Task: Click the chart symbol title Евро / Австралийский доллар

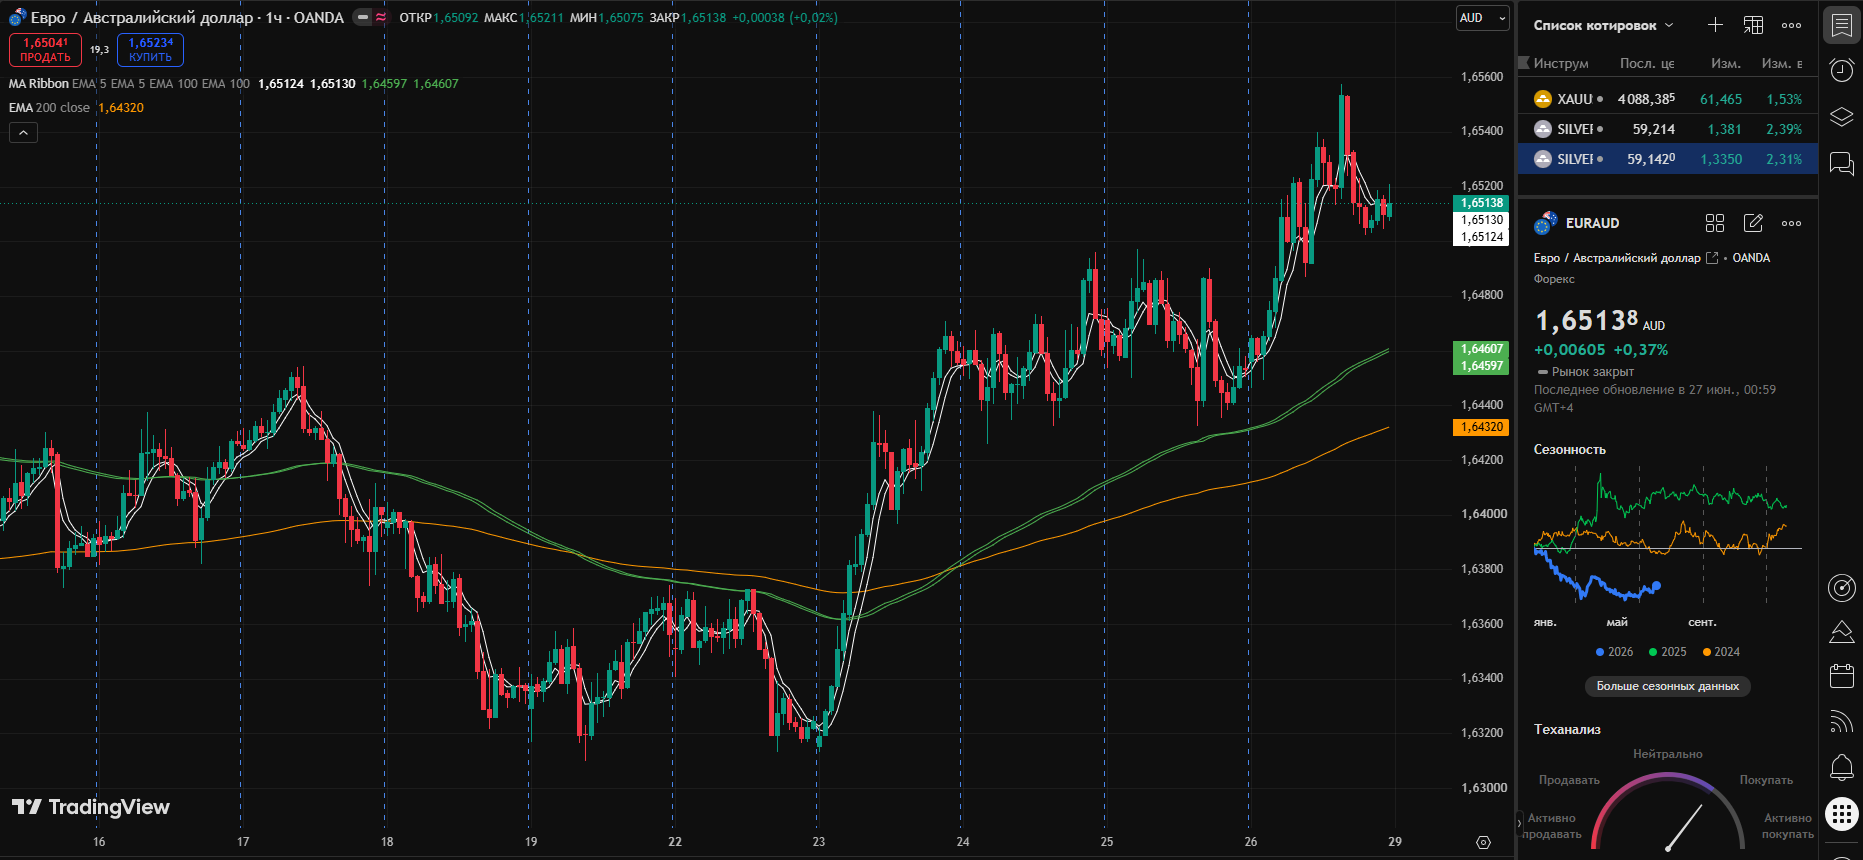Action: 142,17
